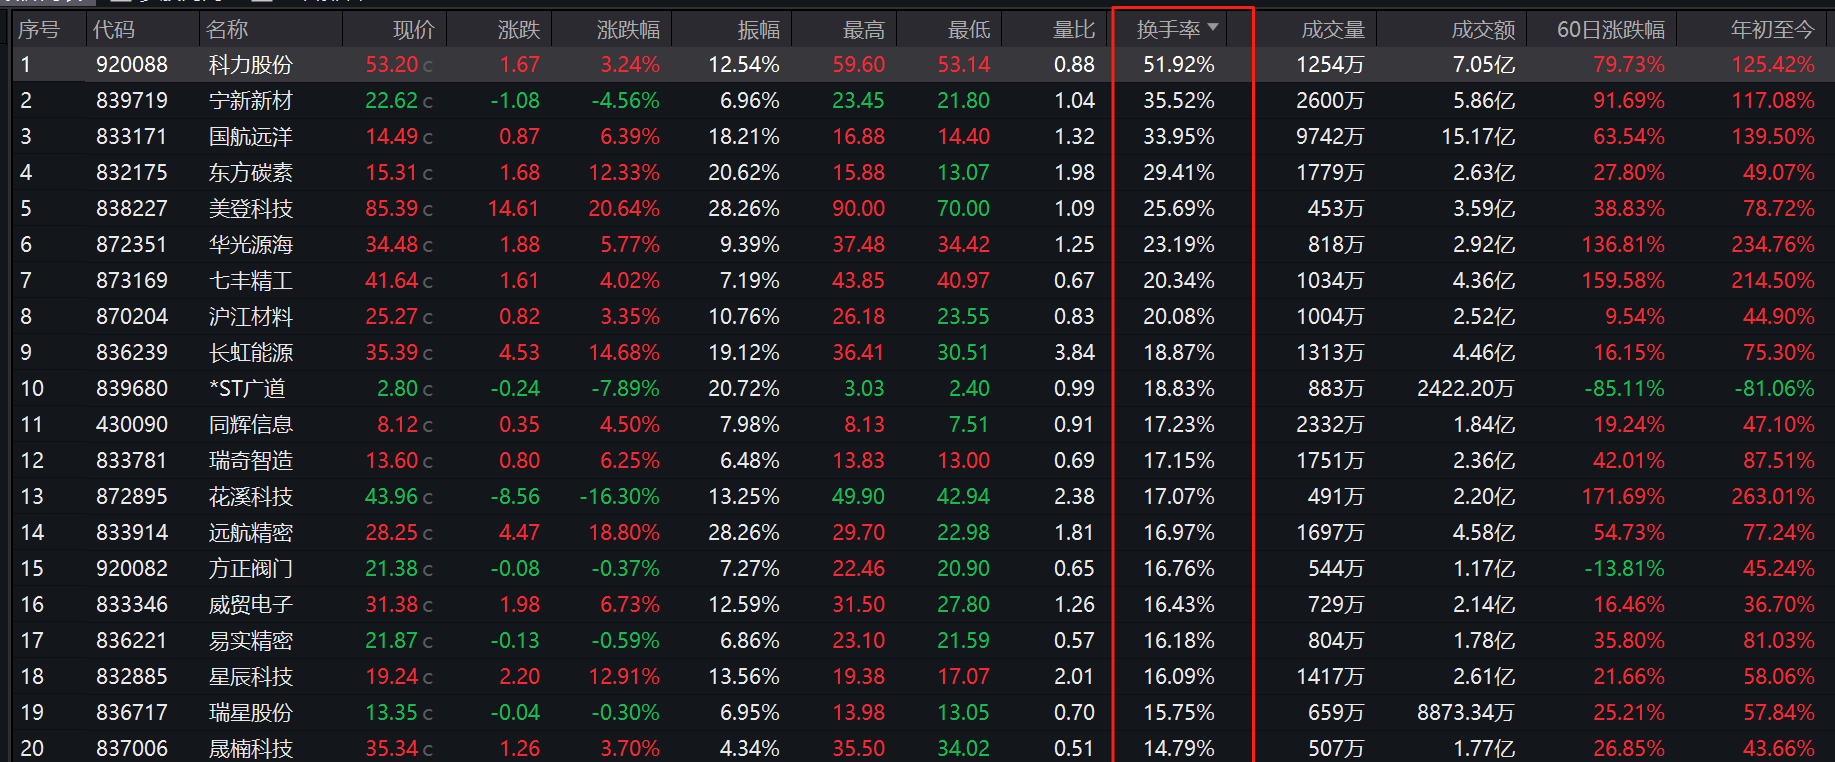
Task: Sort by 成交额 column header
Action: 1483,30
